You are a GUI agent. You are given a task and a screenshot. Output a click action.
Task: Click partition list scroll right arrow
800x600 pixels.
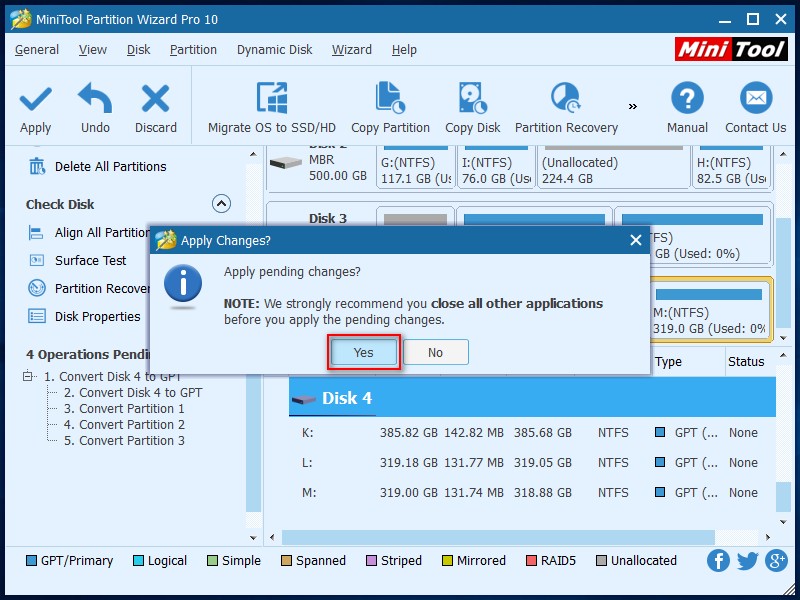(x=768, y=537)
